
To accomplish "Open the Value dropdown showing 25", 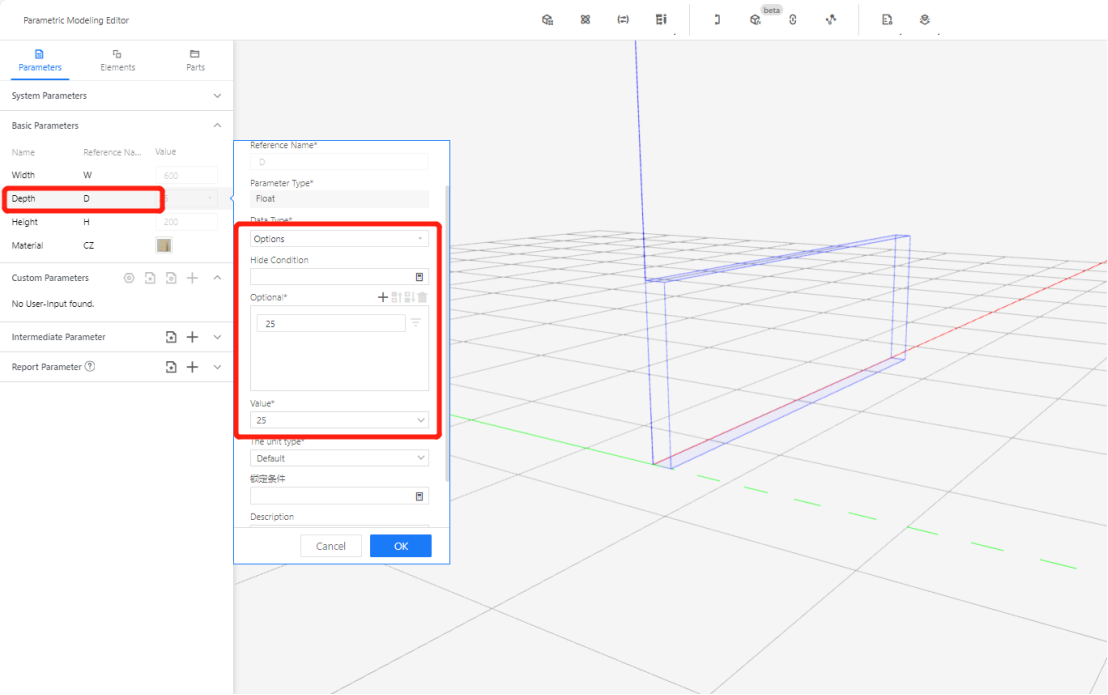I will [339, 421].
